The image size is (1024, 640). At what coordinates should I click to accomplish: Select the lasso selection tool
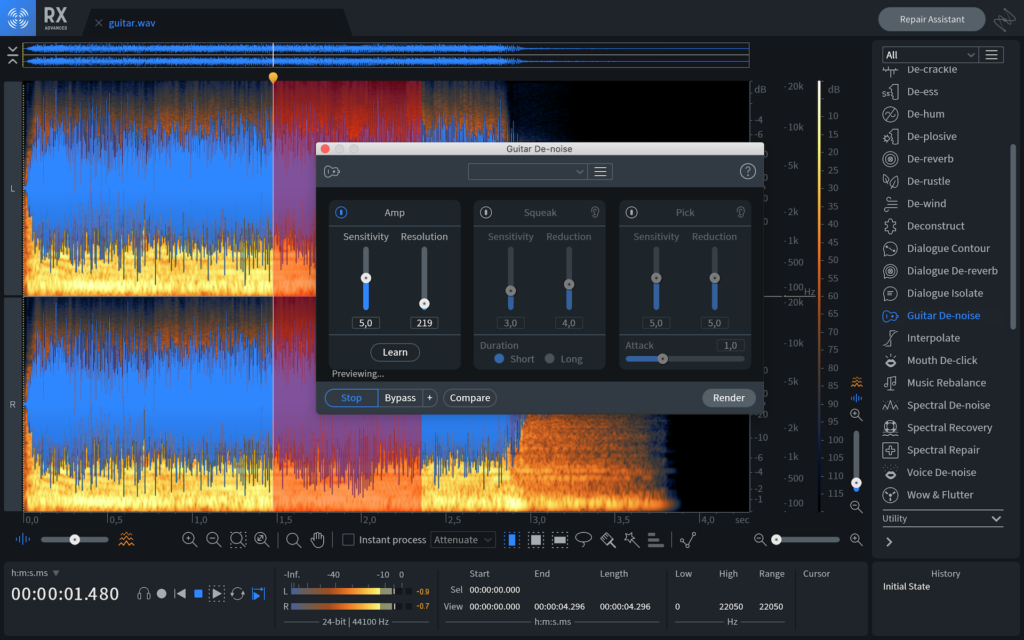583,540
